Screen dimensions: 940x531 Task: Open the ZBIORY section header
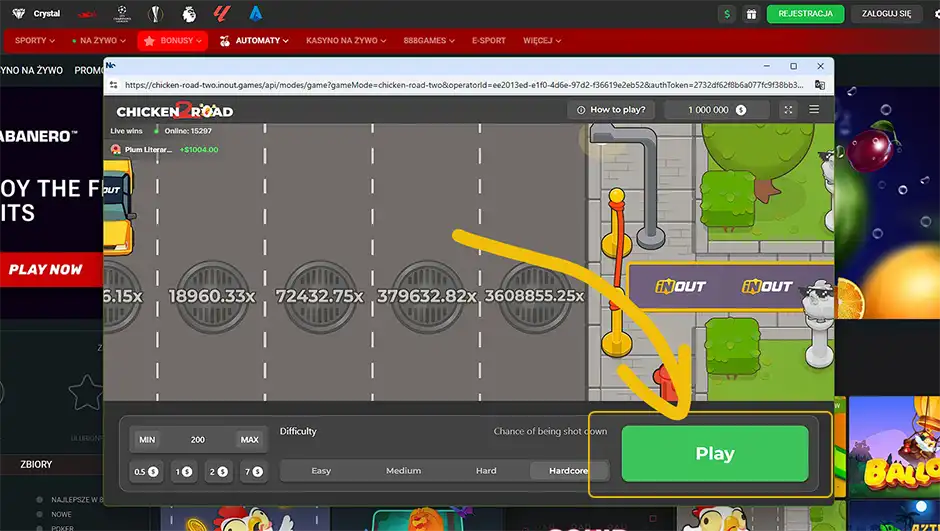[37, 464]
